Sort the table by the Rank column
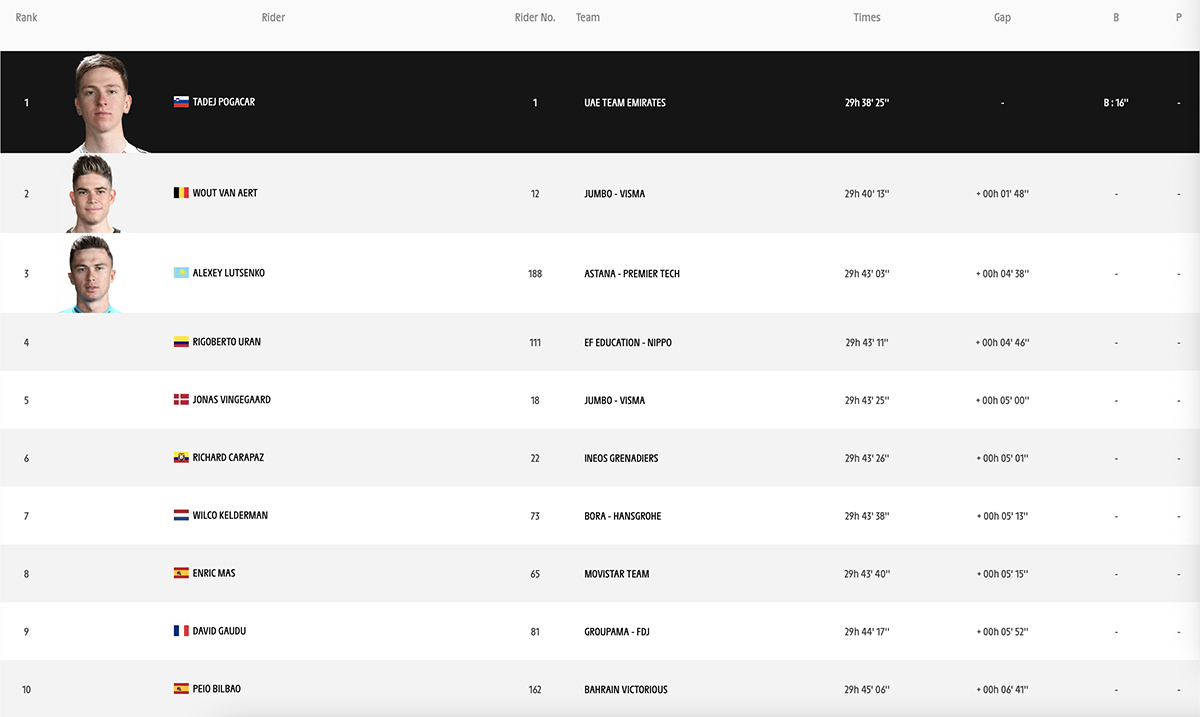 [x=27, y=17]
